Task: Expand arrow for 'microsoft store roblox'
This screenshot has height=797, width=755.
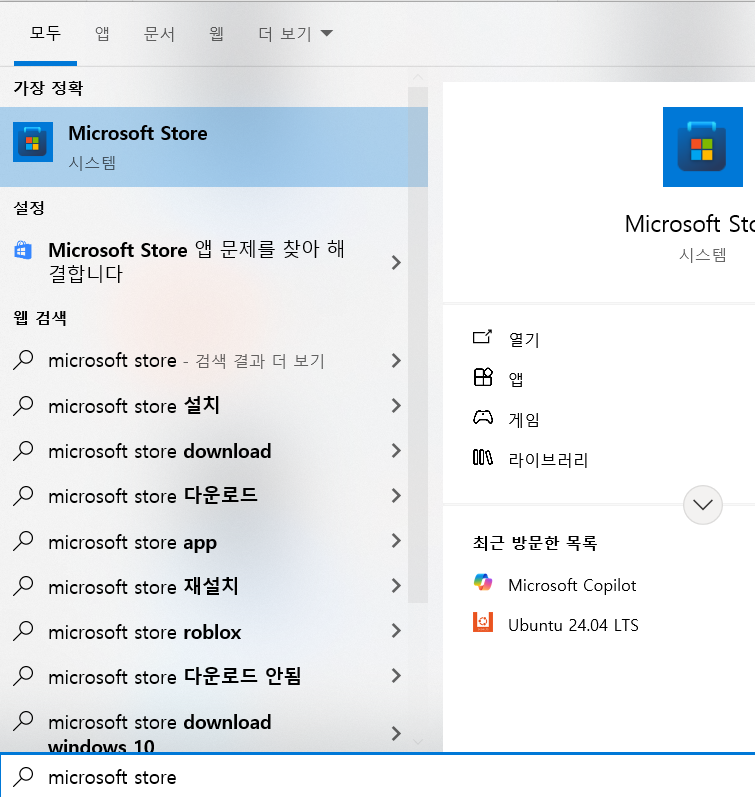Action: pyautogui.click(x=396, y=631)
